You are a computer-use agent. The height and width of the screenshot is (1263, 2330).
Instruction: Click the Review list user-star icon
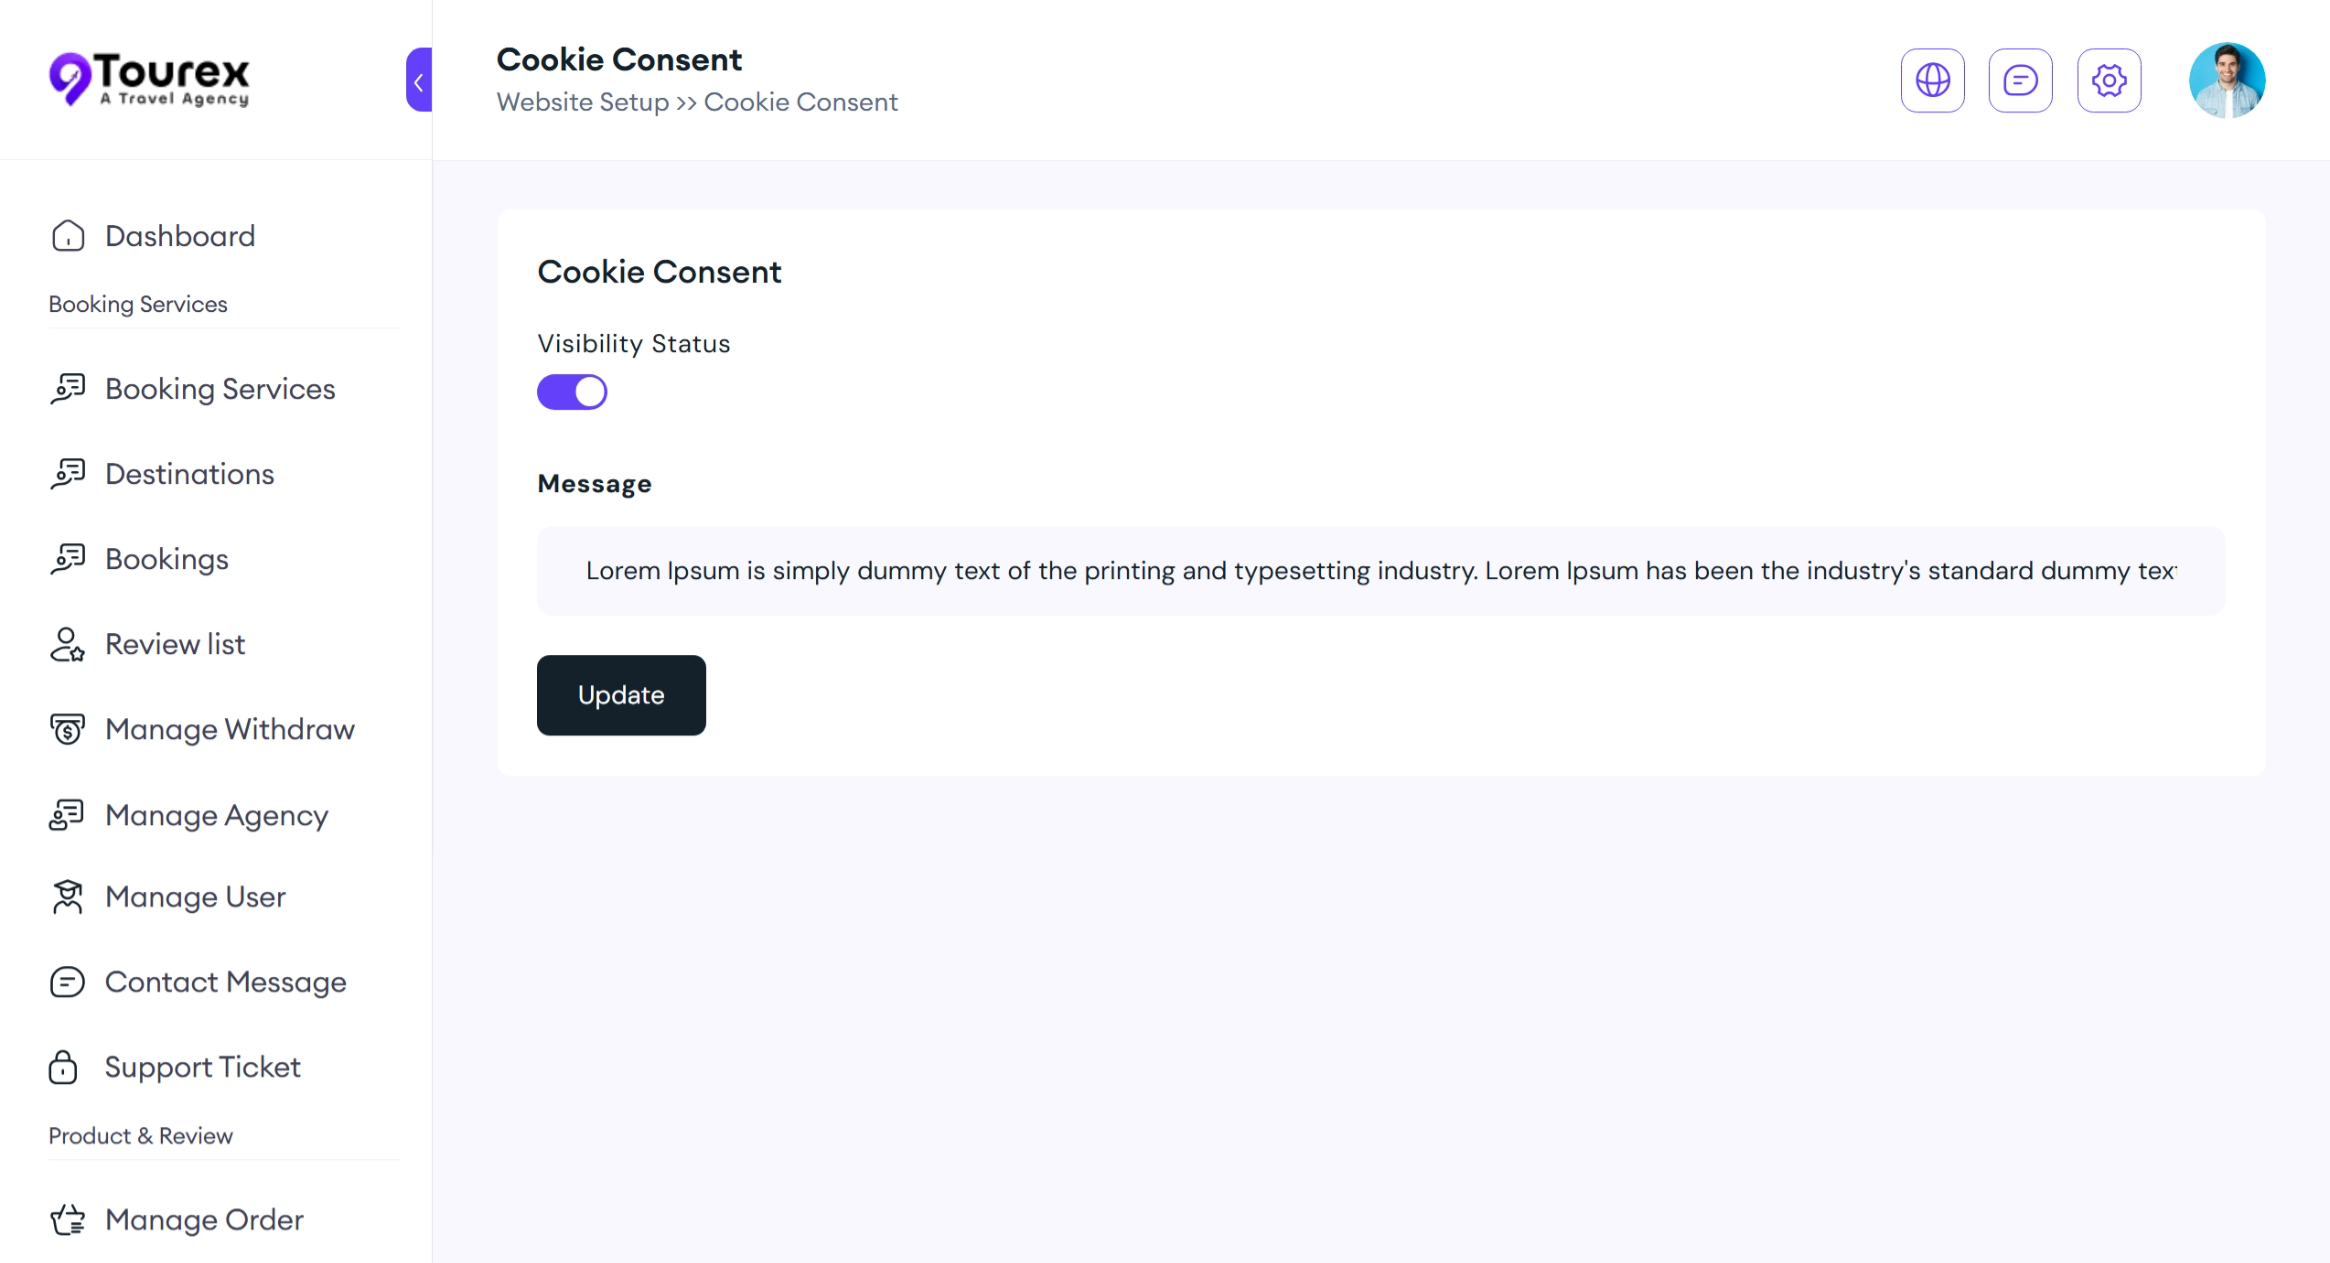click(x=68, y=644)
